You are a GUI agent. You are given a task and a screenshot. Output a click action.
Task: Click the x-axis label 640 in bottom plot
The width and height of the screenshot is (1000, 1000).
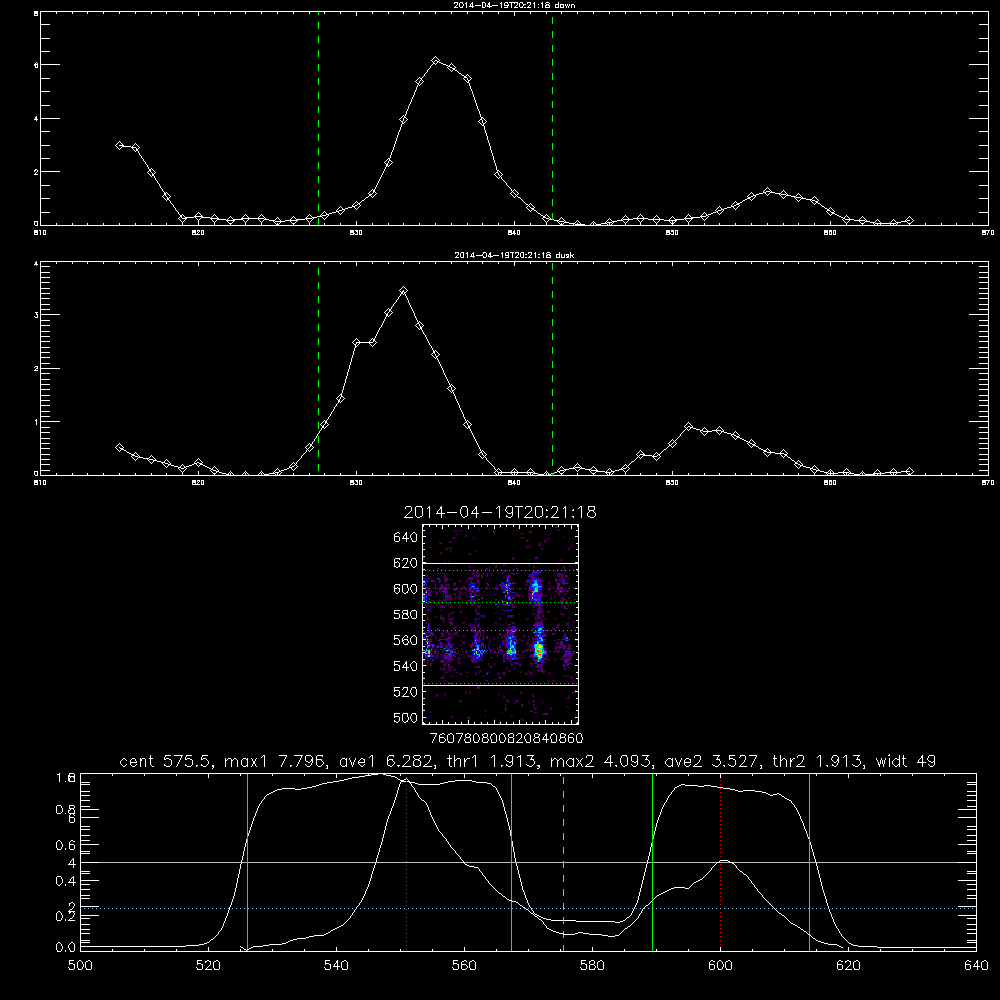pos(976,965)
